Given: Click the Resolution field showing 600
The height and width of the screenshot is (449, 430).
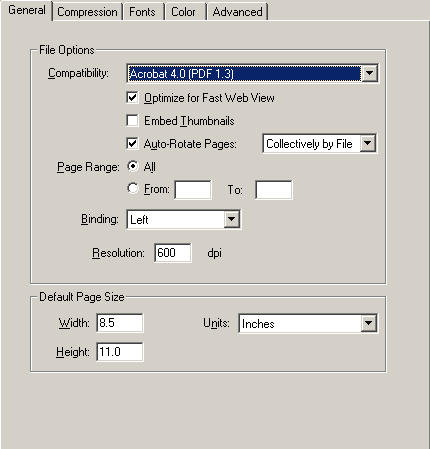Looking at the screenshot, I should click(x=173, y=253).
